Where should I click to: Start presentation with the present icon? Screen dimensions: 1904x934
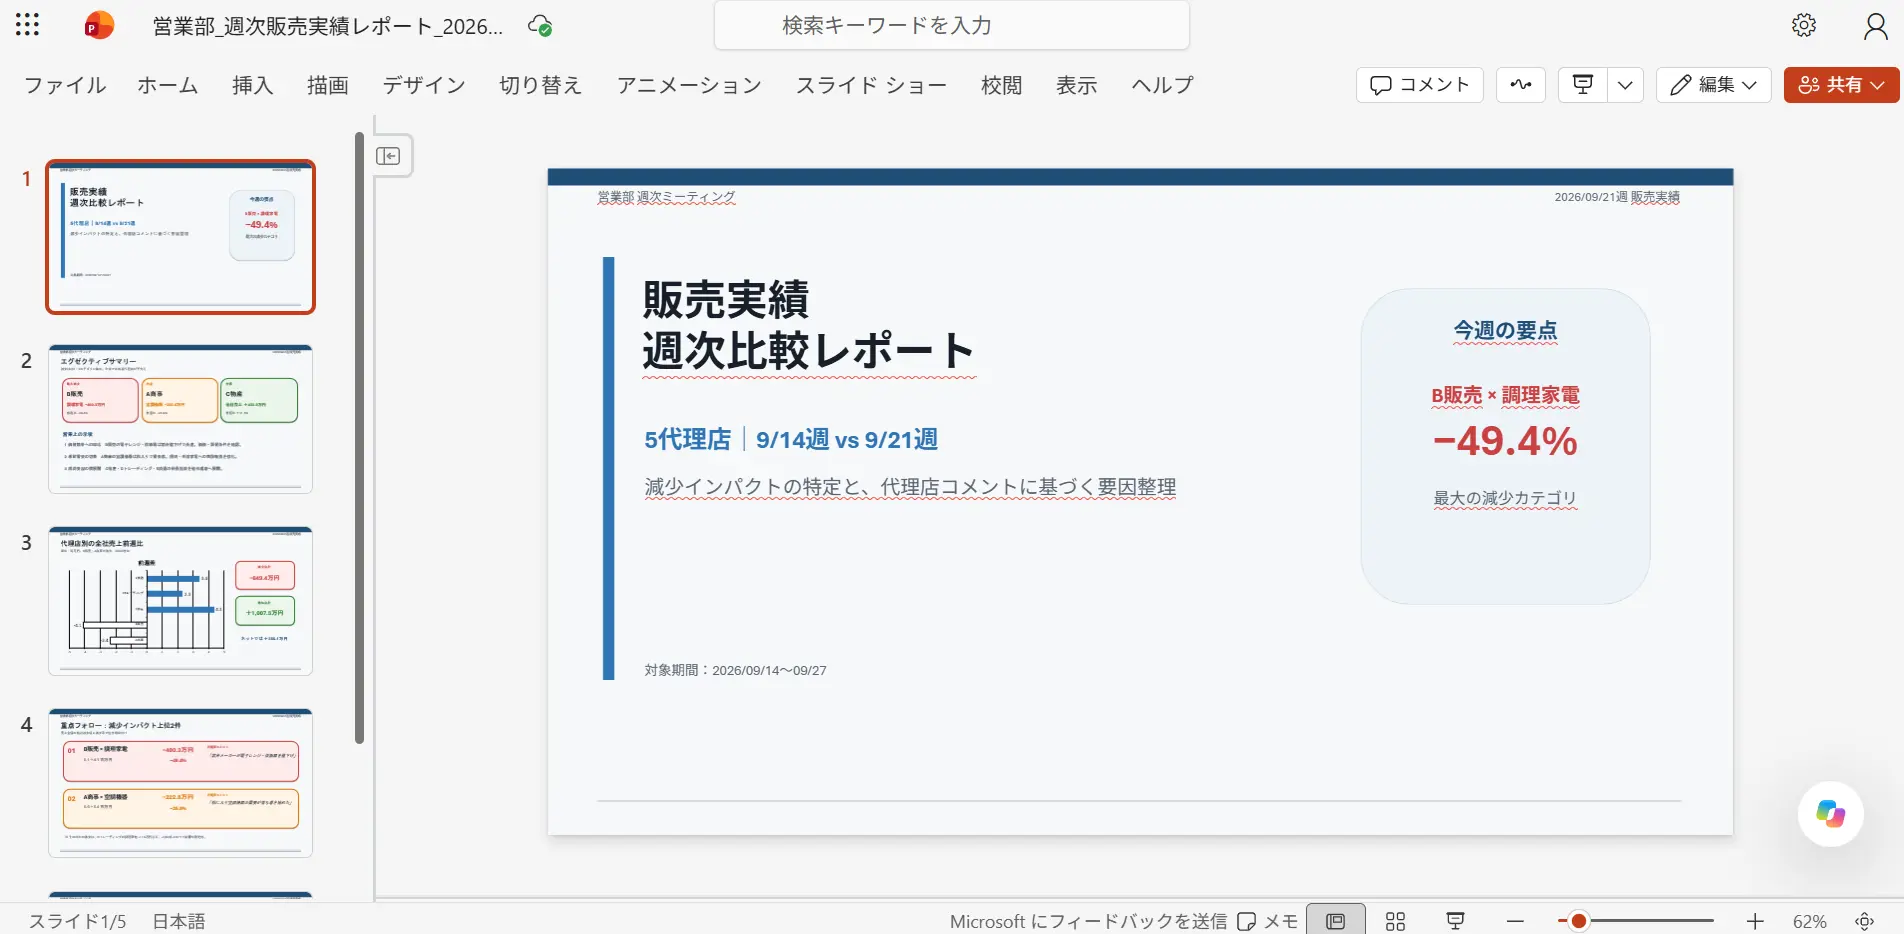click(x=1583, y=85)
